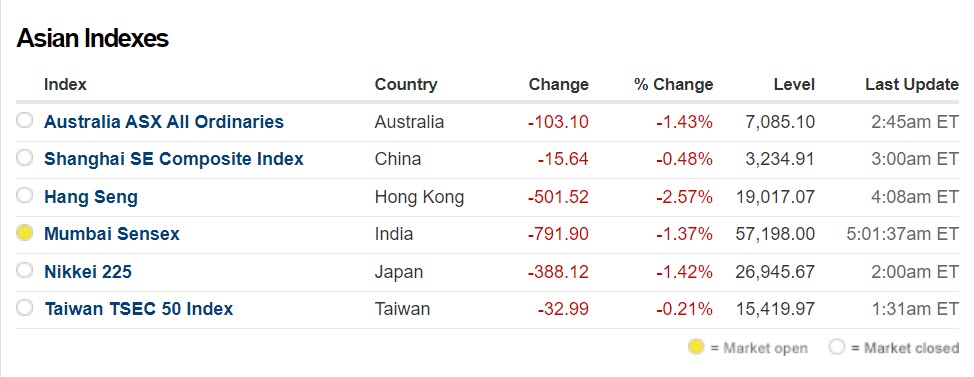Select the Taiwan TSEC 50 Index status circle
The height and width of the screenshot is (377, 974).
[x=24, y=308]
